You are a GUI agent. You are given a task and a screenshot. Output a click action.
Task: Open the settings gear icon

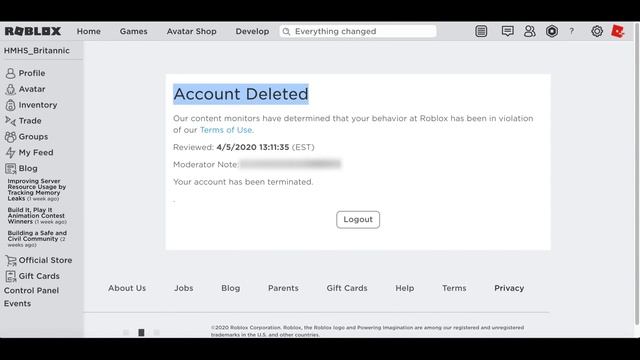coord(597,31)
